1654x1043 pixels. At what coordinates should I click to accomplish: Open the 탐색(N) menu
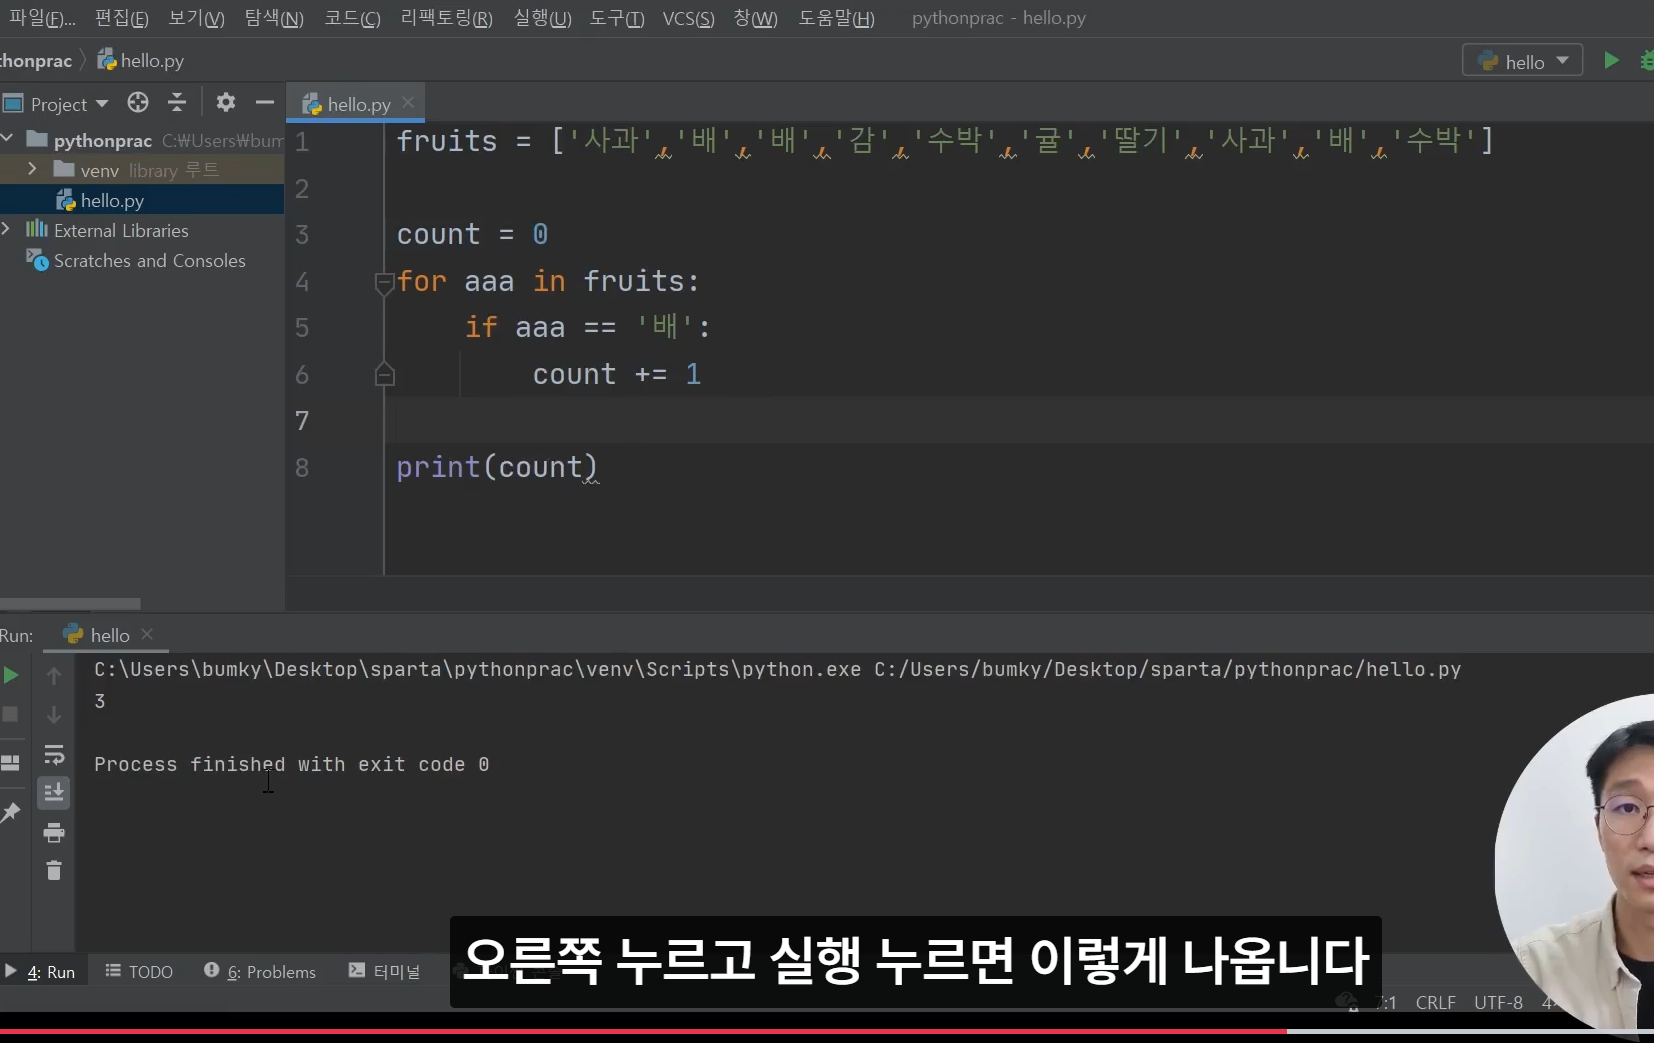pyautogui.click(x=273, y=18)
